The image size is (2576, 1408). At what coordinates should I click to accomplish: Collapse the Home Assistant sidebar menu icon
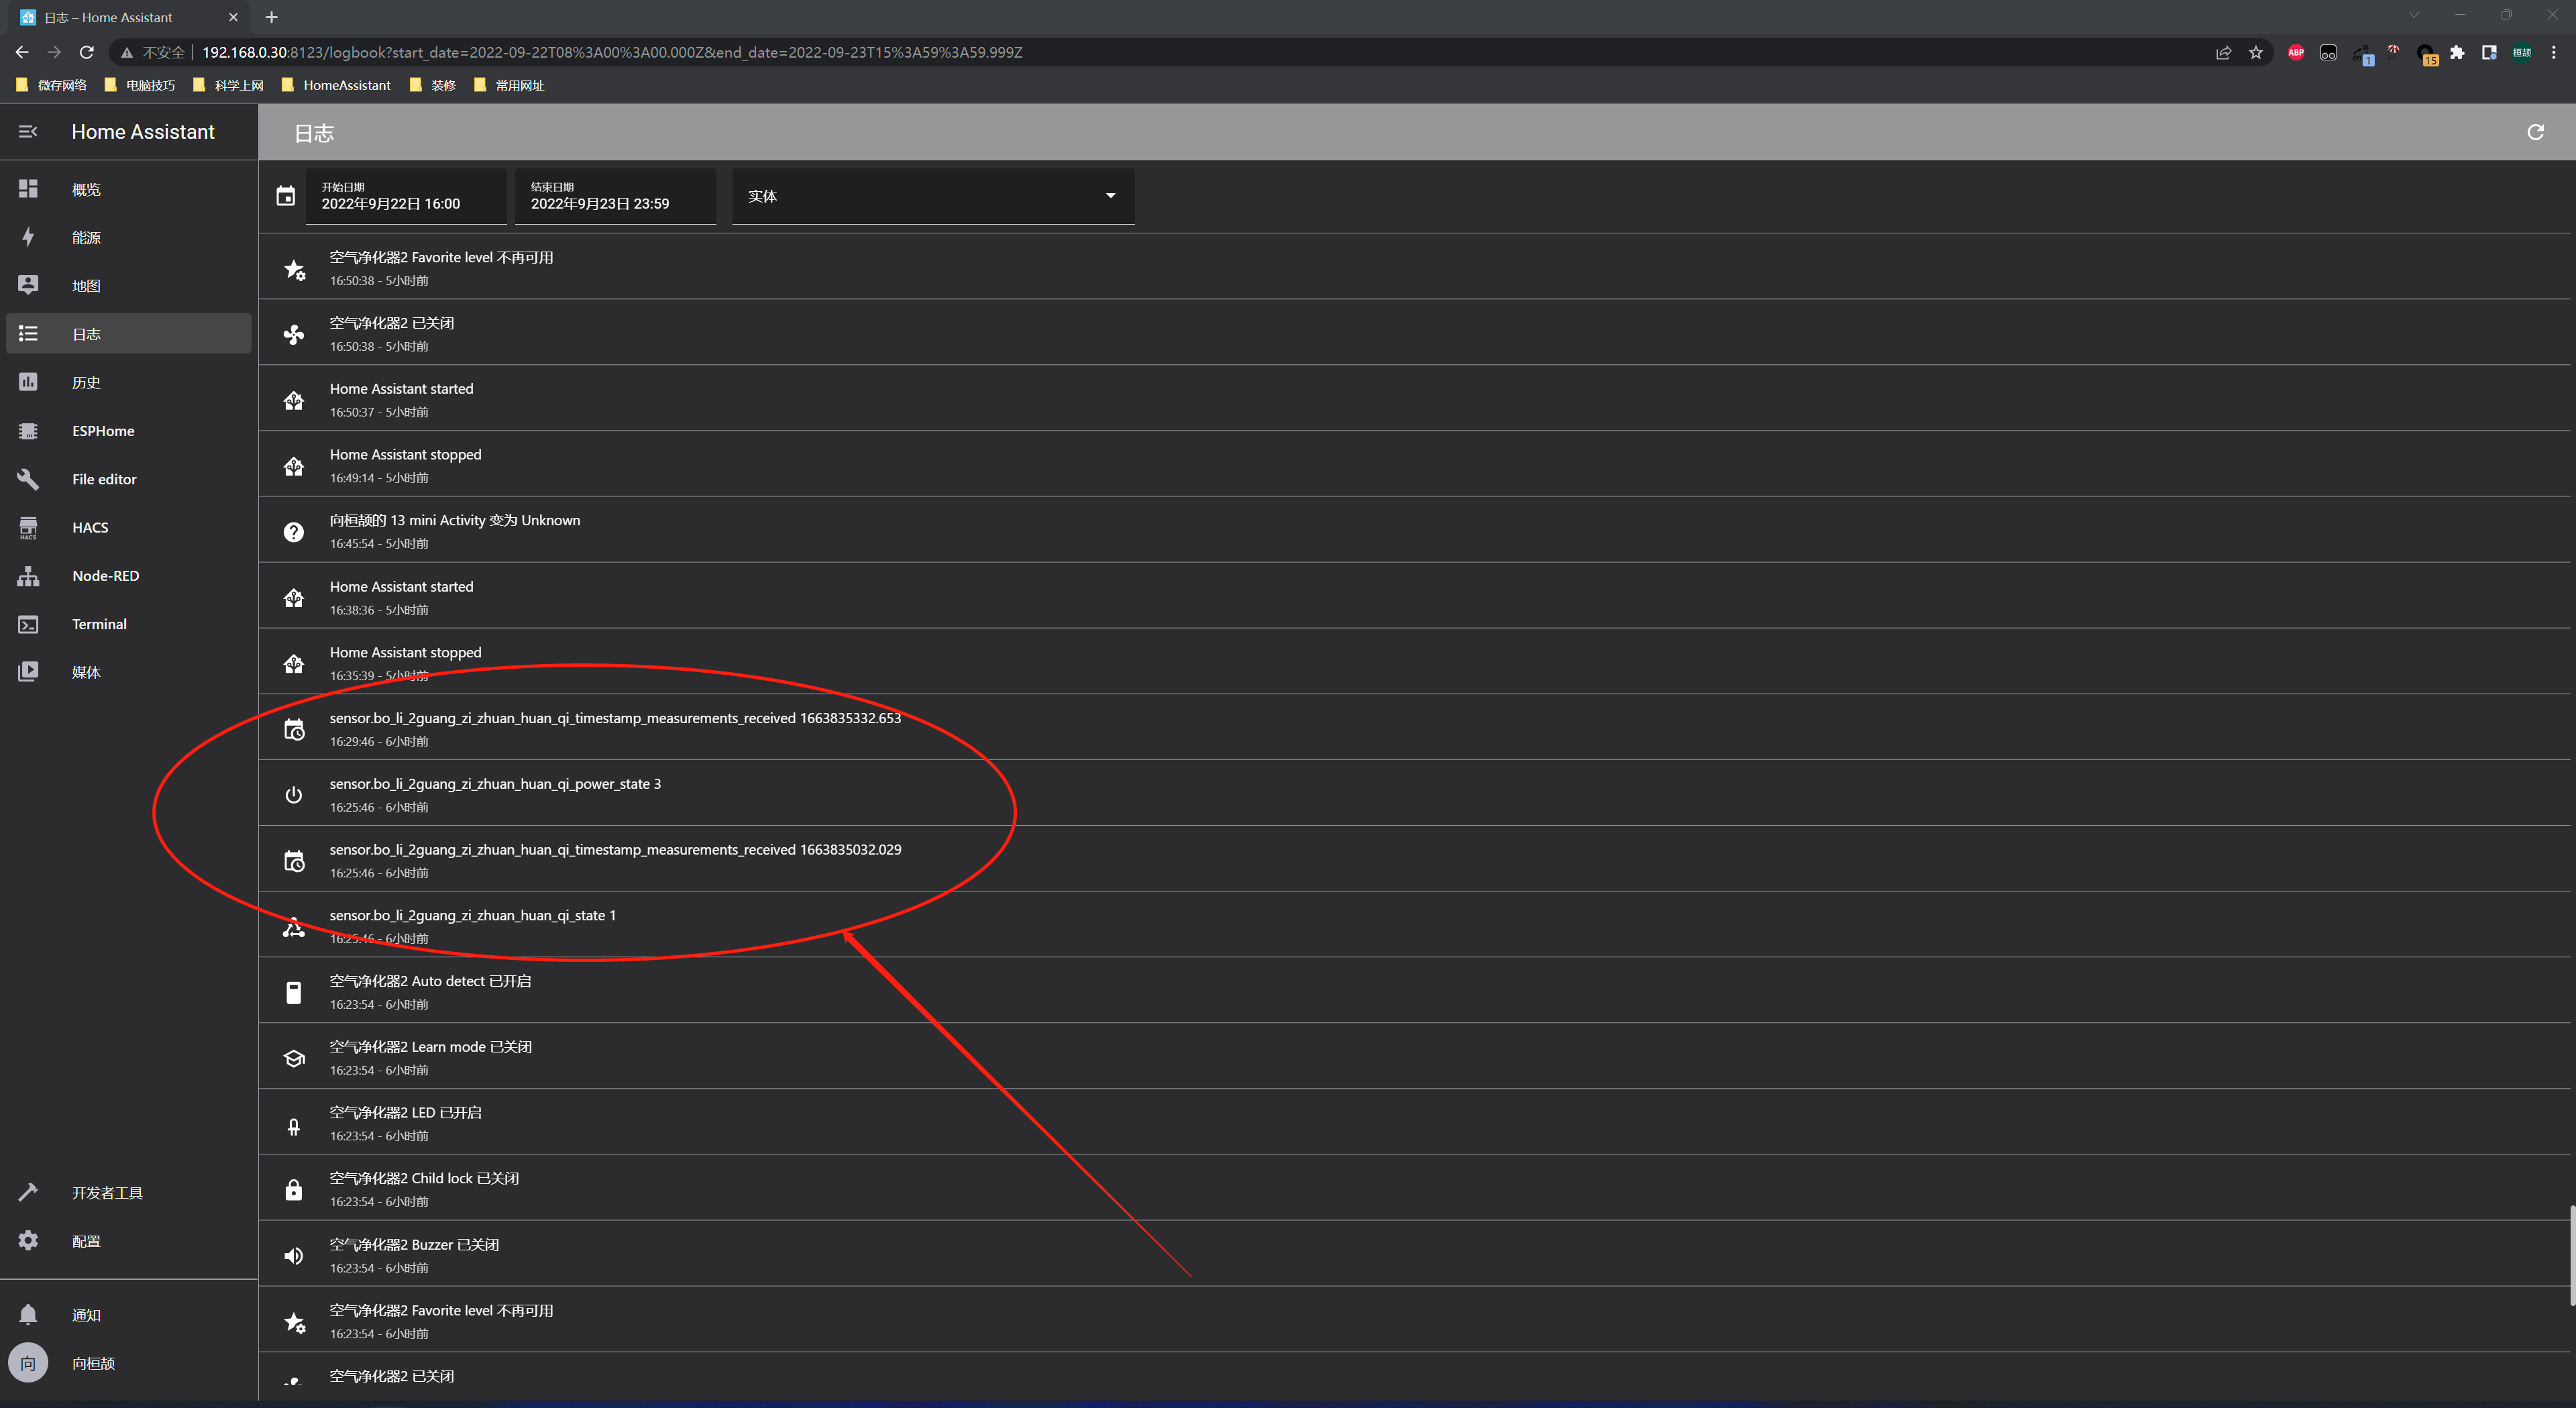(x=28, y=132)
